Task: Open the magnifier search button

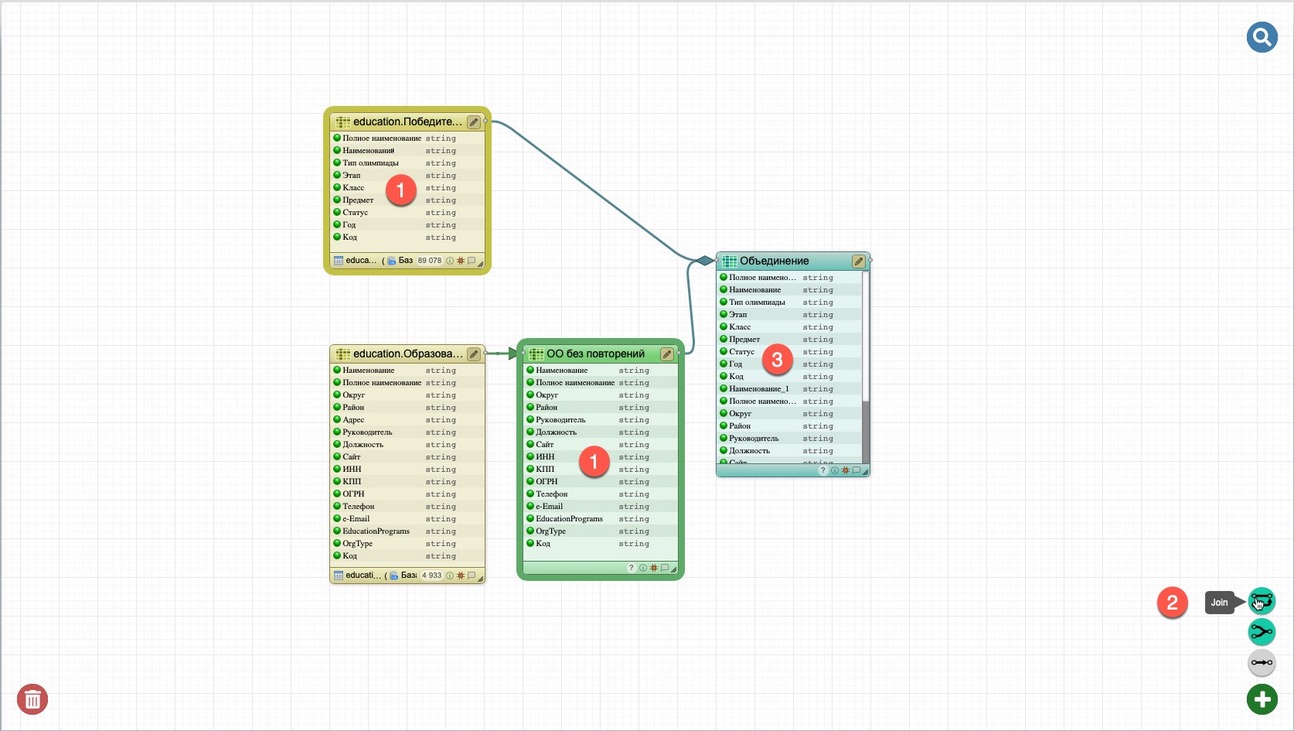Action: (1262, 38)
